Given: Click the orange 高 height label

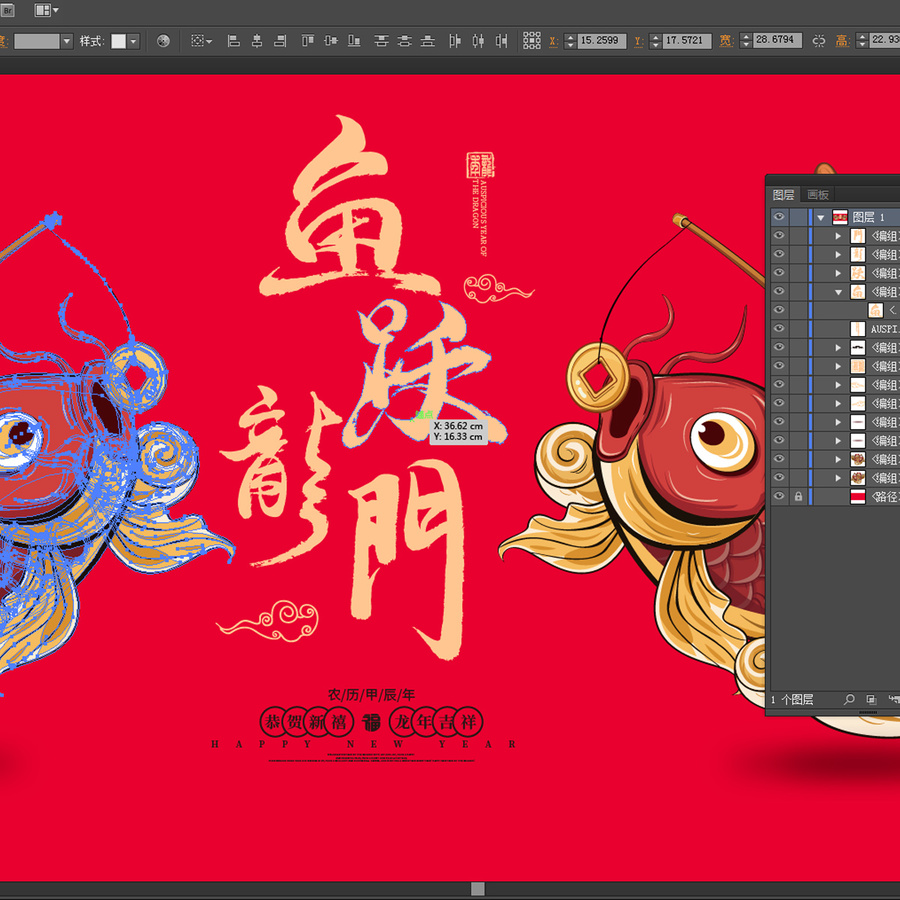Looking at the screenshot, I should (842, 41).
